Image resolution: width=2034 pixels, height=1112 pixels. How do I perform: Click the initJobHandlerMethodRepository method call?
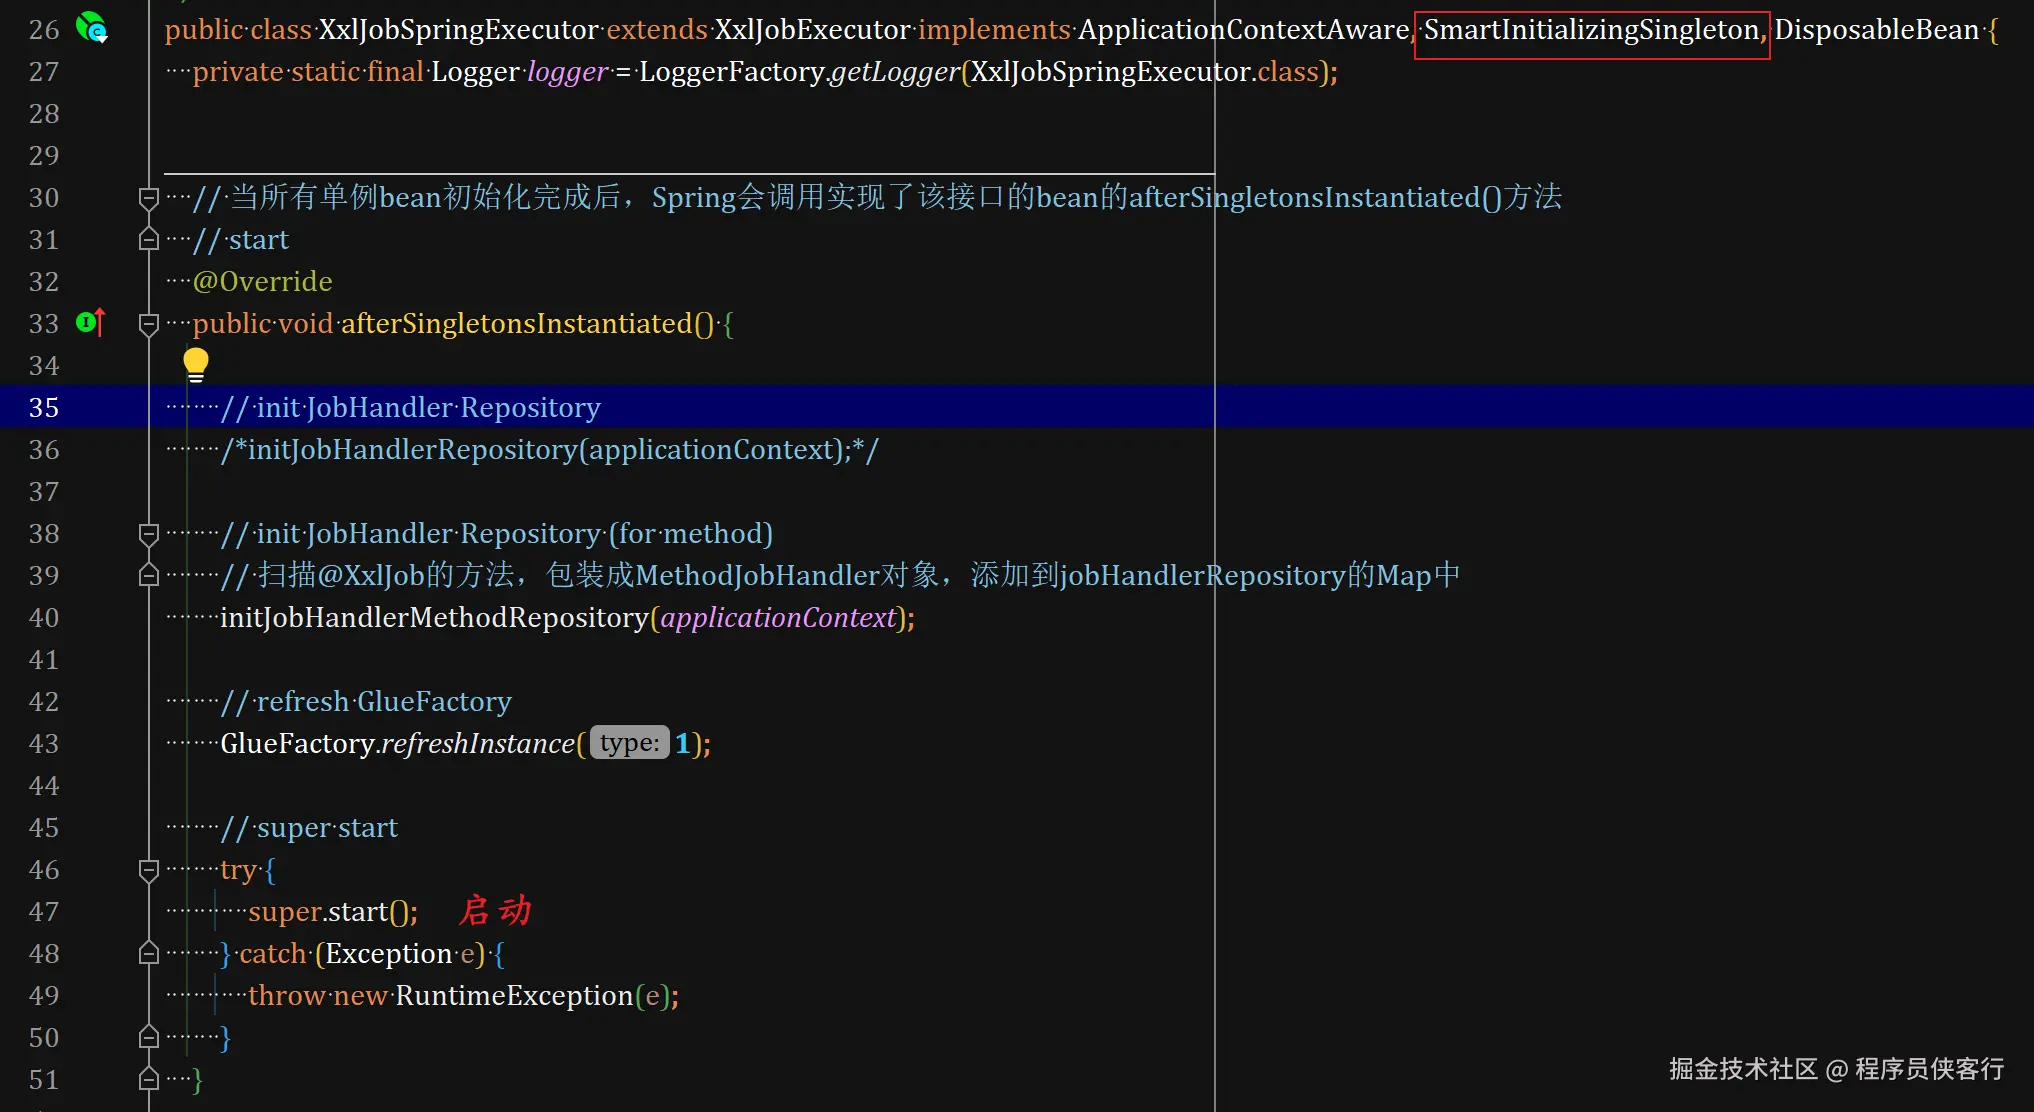click(x=434, y=618)
